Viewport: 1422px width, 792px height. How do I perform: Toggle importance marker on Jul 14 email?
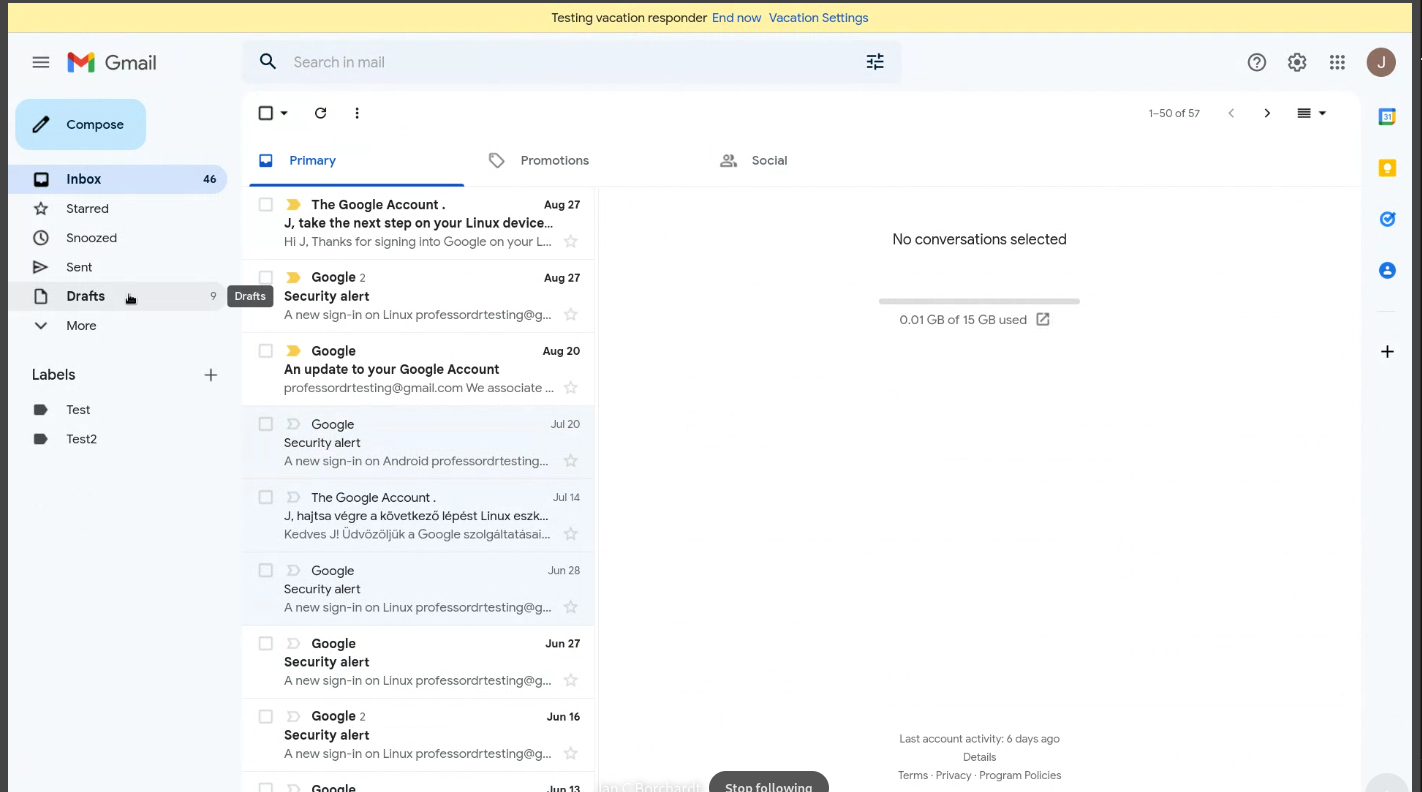pos(293,497)
